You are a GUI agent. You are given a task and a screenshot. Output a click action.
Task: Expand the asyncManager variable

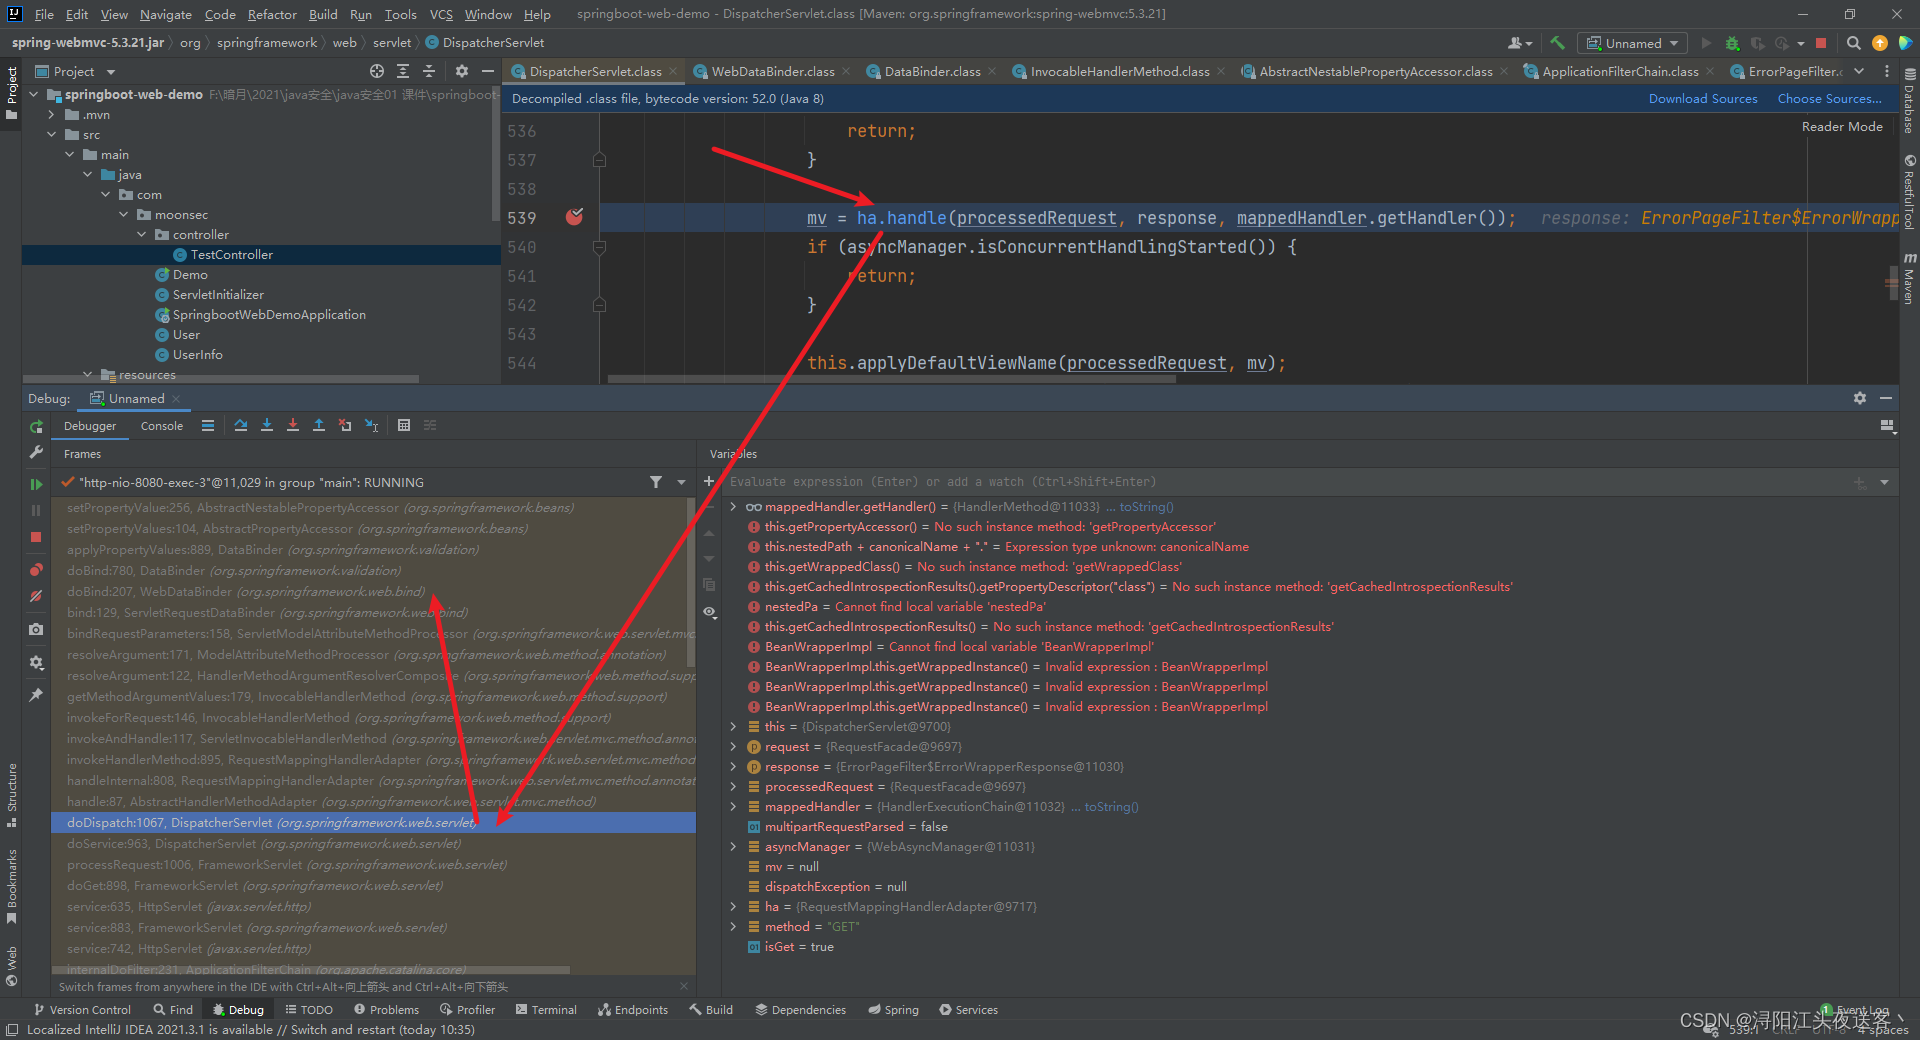pyautogui.click(x=733, y=847)
